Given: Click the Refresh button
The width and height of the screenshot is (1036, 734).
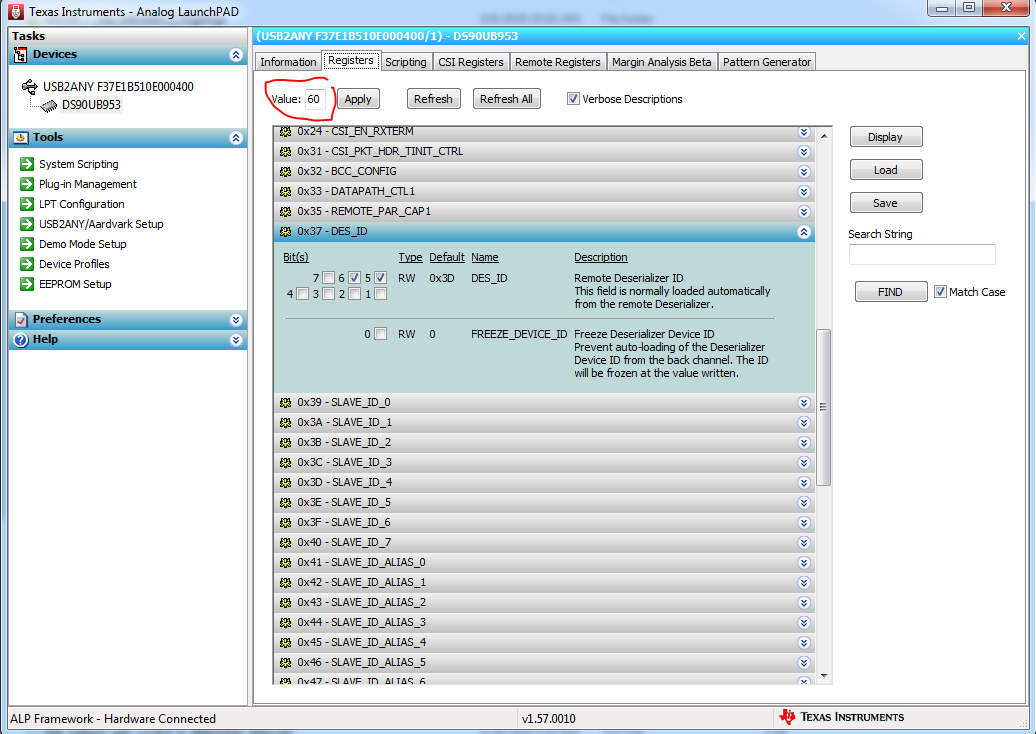Looking at the screenshot, I should [x=433, y=99].
